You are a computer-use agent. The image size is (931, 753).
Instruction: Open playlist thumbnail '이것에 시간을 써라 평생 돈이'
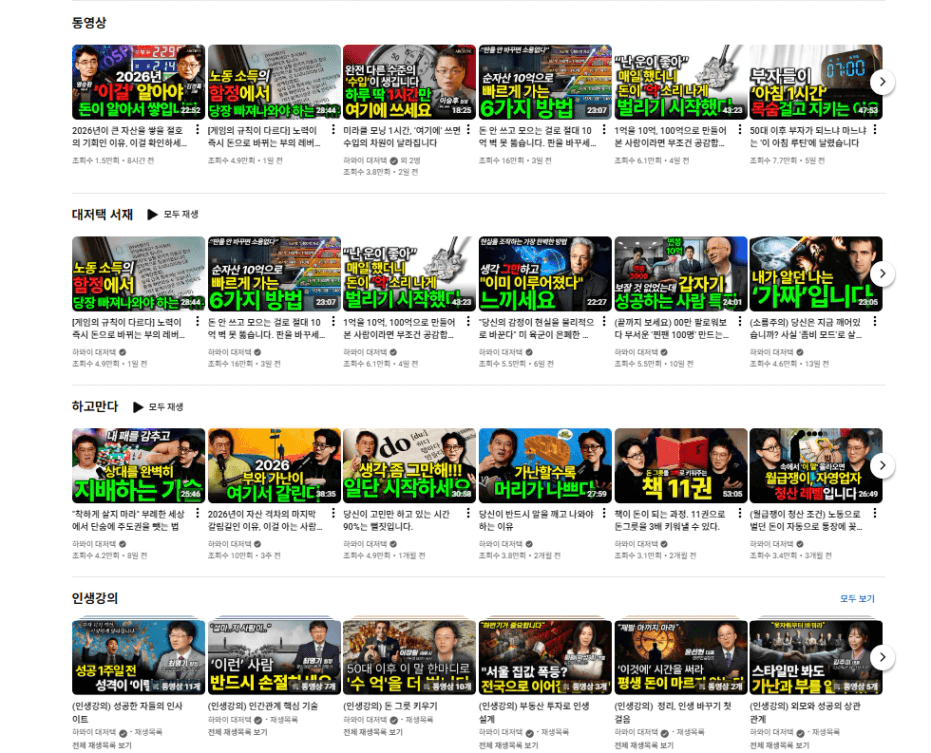(680, 657)
